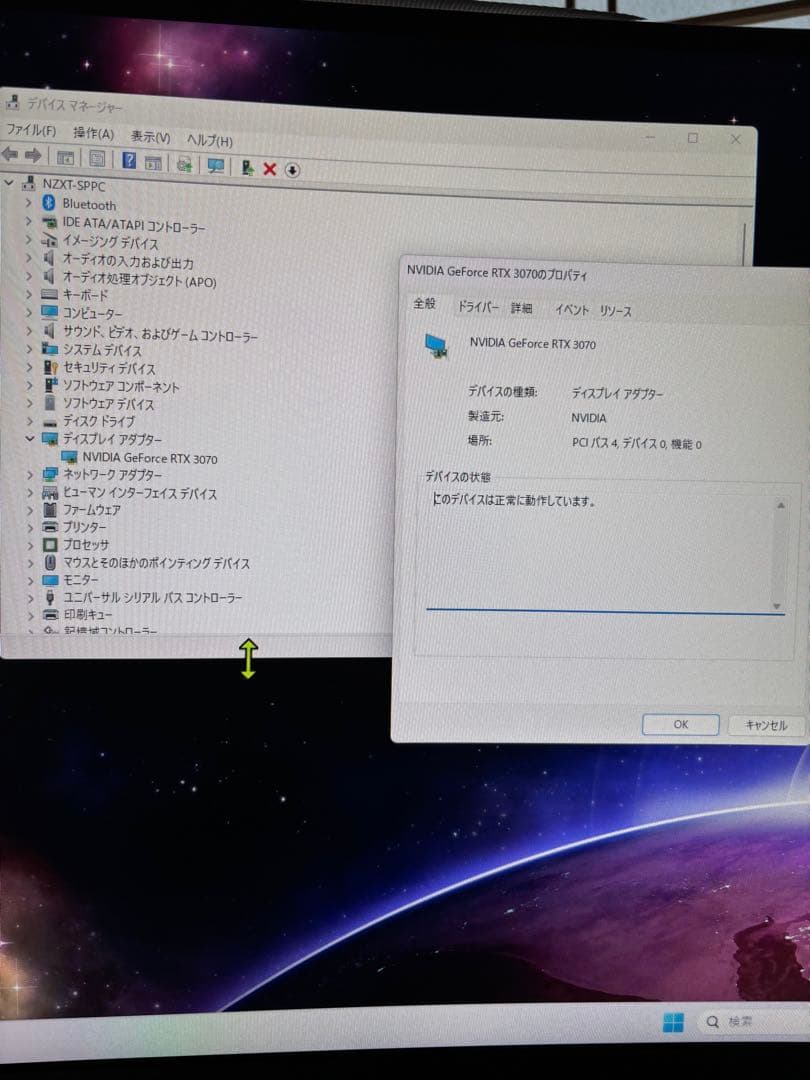810x1080 pixels.
Task: Select the 印刷キュー row
Action: tap(87, 614)
